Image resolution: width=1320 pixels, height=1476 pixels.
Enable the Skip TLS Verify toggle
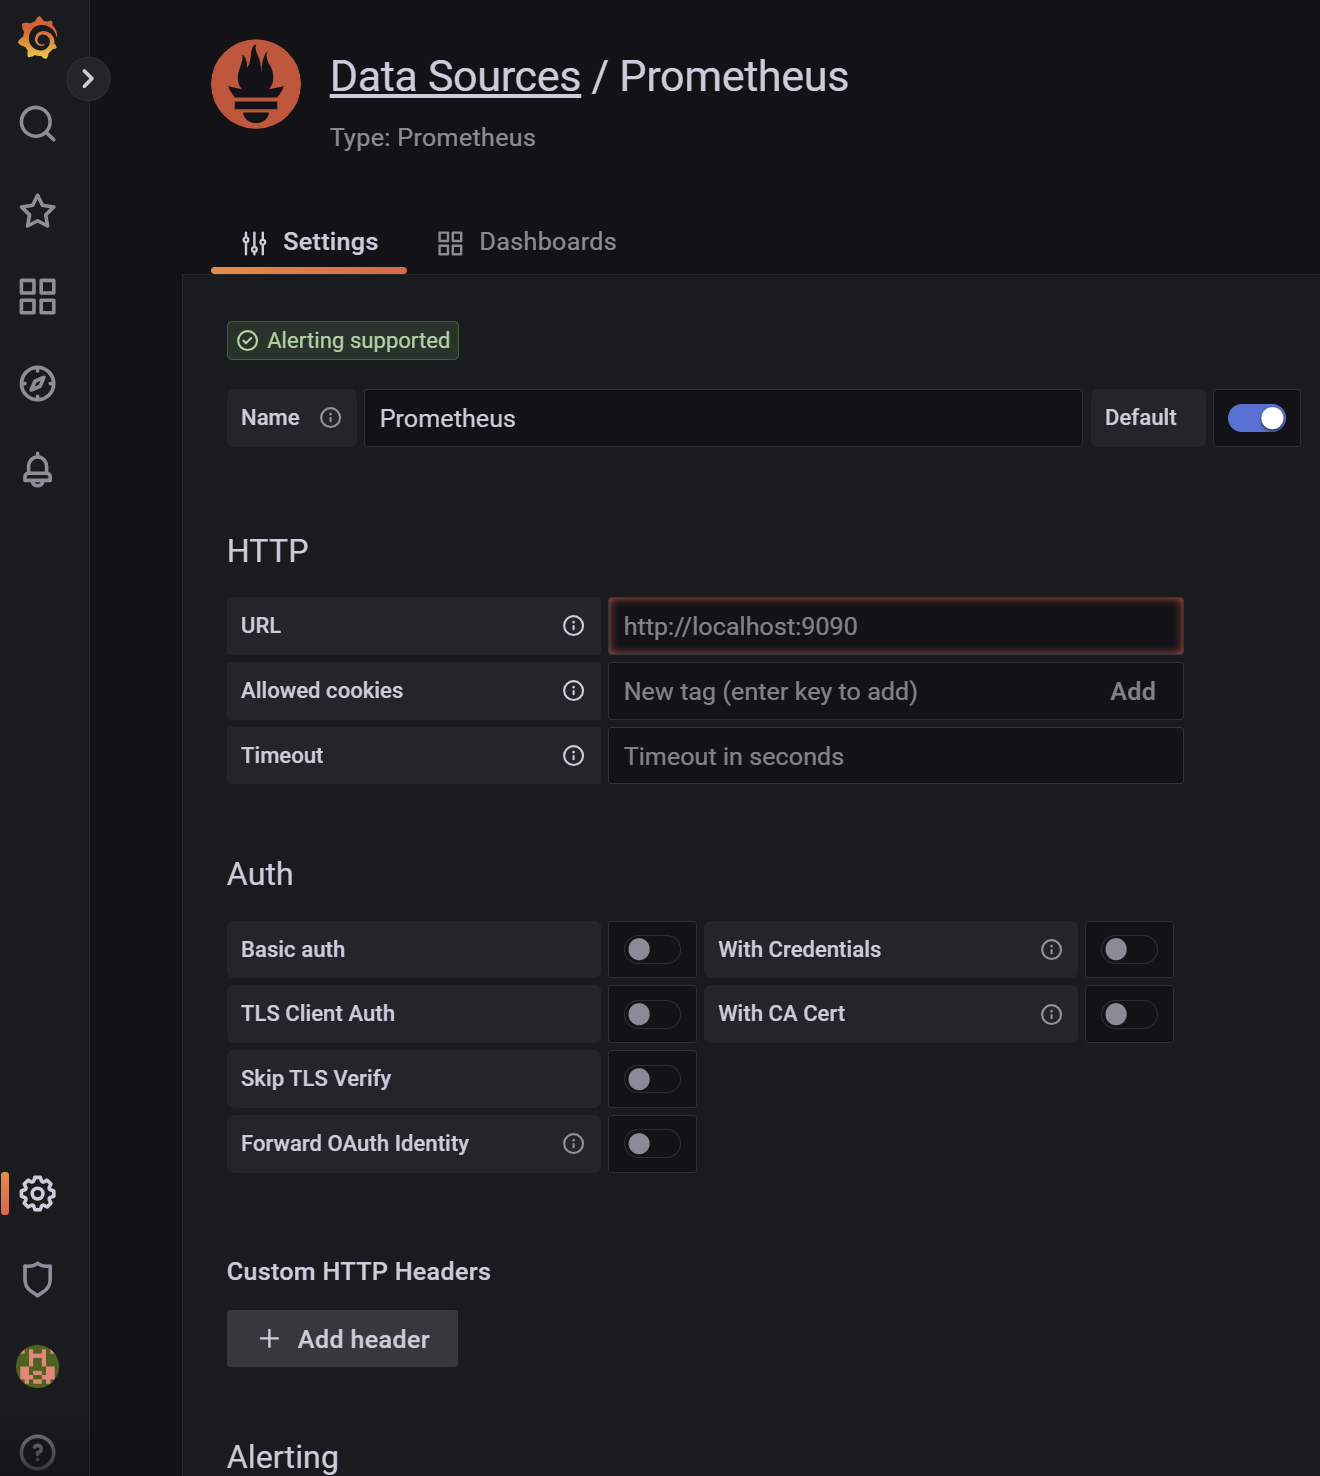[652, 1079]
